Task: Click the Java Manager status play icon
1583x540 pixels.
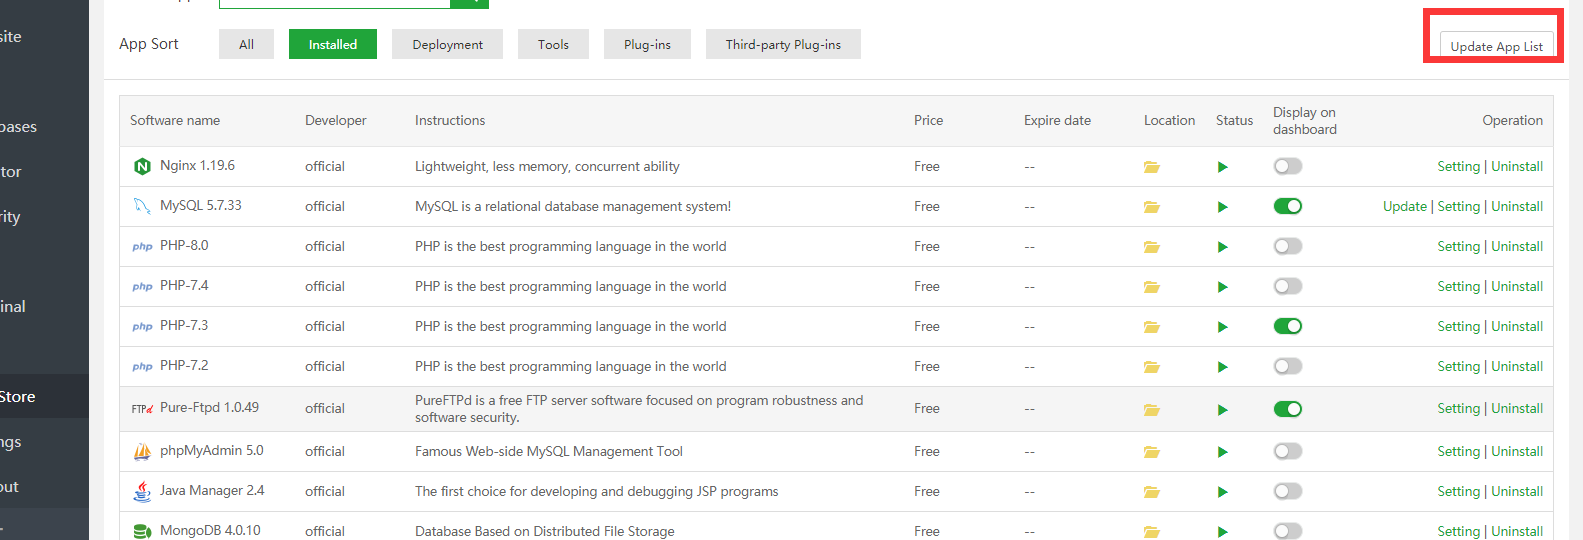Action: click(x=1222, y=492)
